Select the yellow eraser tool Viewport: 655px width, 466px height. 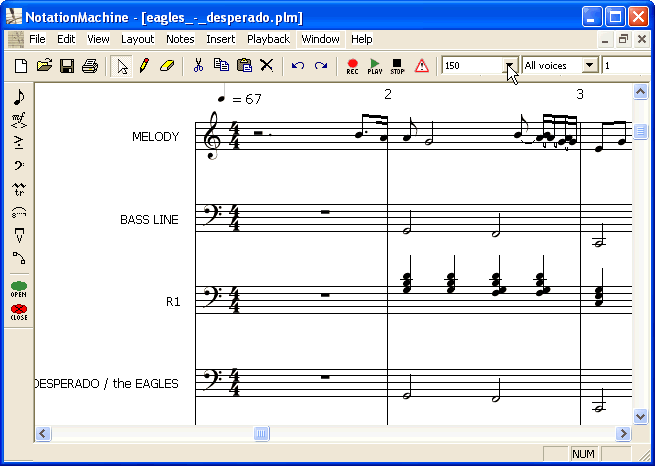point(167,66)
